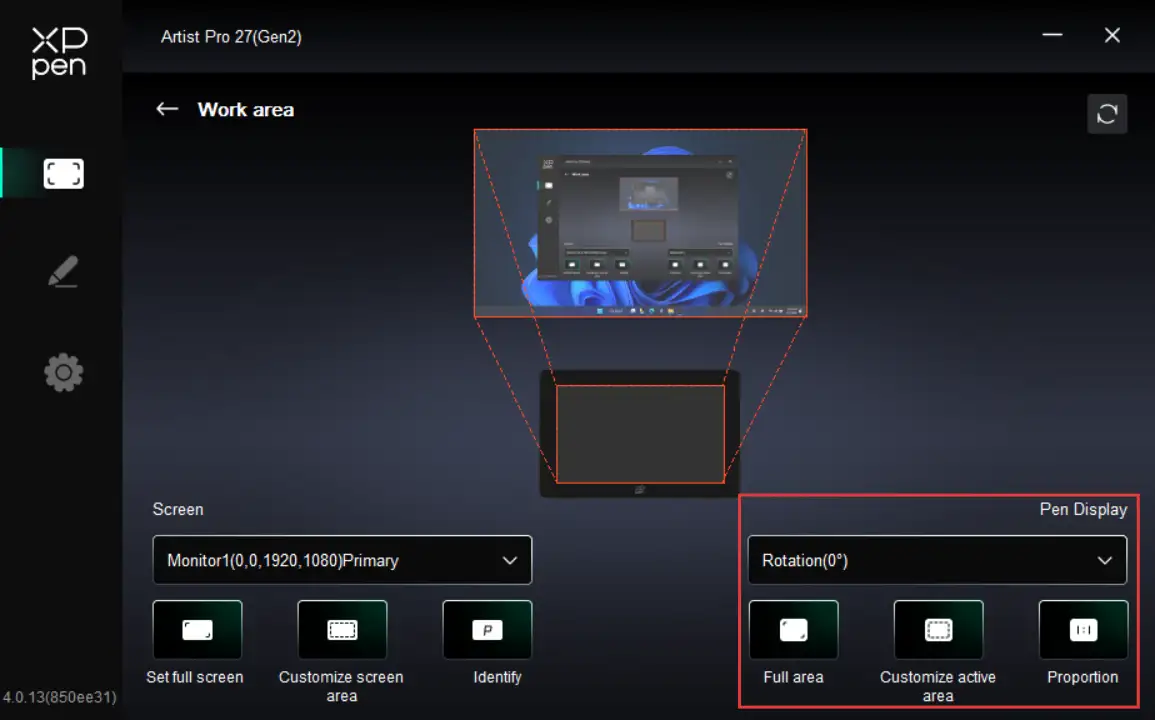Minimize the XPPen window
Screen dimensions: 1155x720
click(1052, 35)
